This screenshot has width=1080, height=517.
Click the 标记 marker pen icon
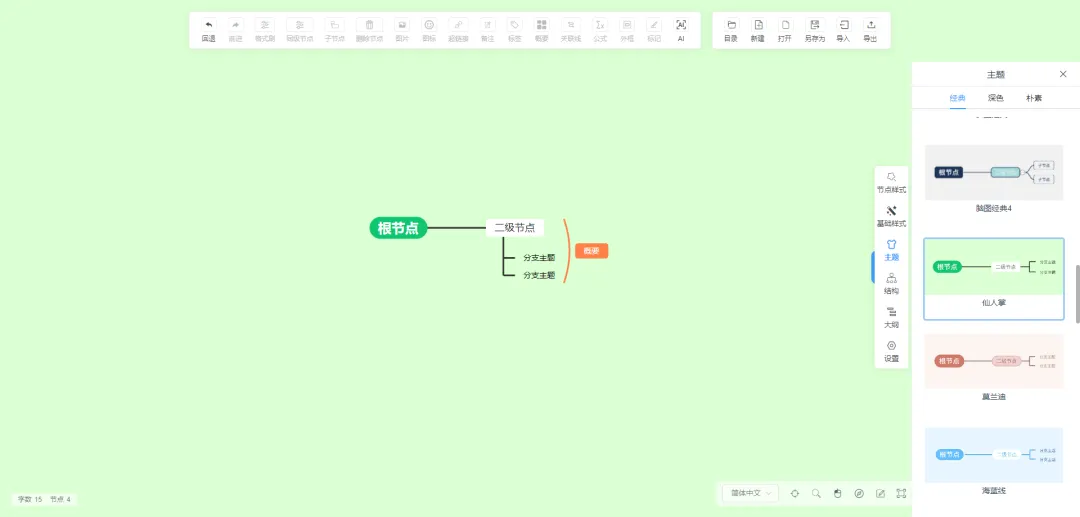pyautogui.click(x=654, y=25)
